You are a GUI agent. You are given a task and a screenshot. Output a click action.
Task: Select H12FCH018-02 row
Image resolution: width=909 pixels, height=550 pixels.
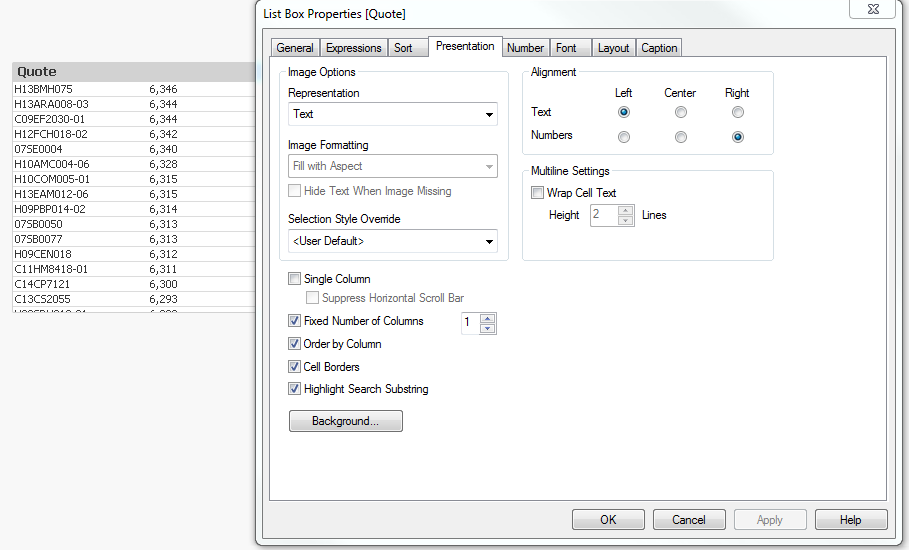click(133, 134)
